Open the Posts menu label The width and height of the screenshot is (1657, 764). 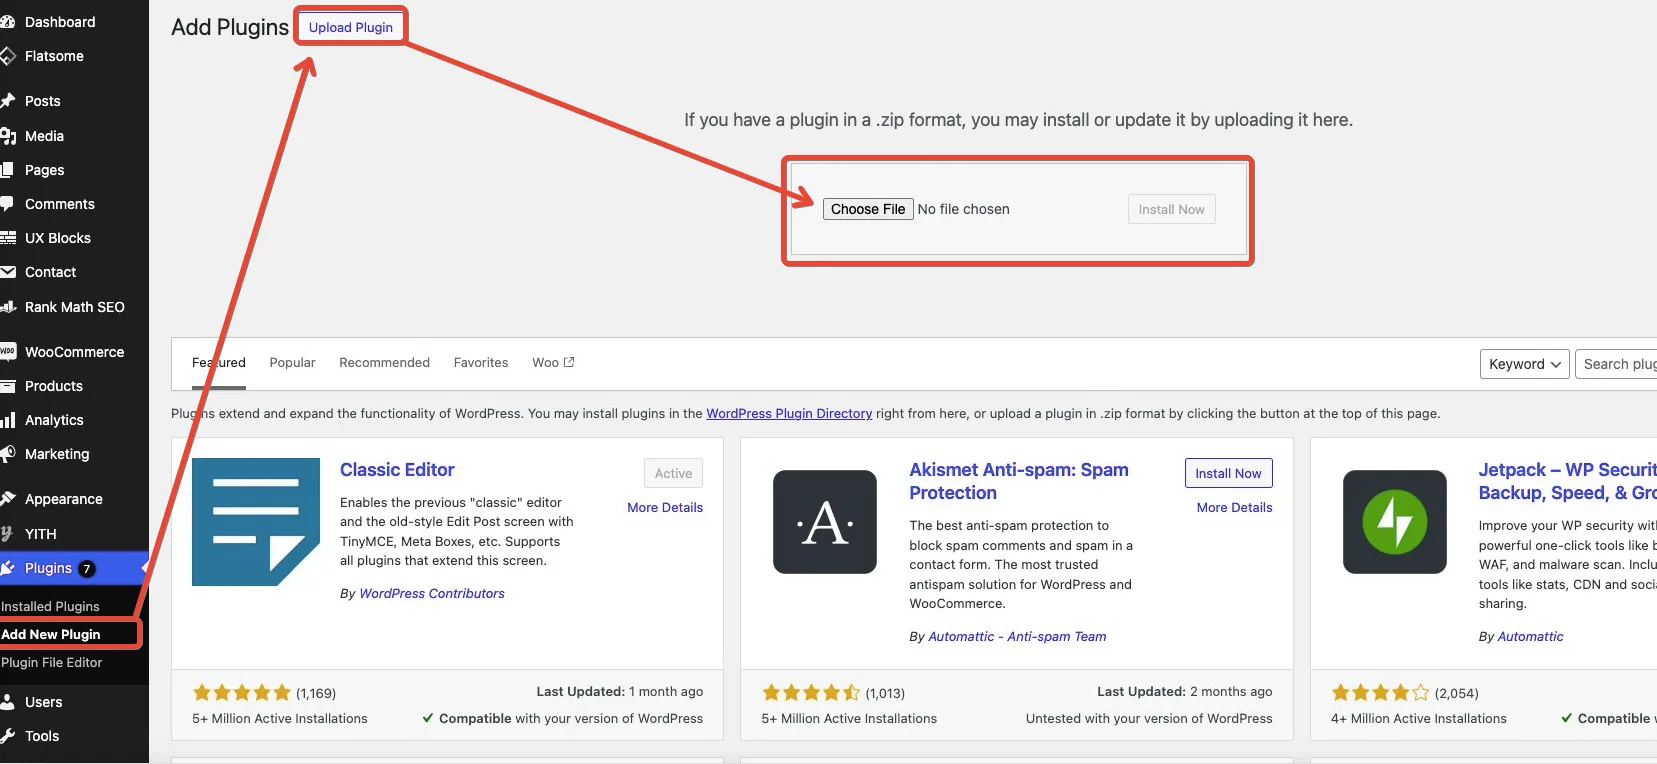[43, 101]
